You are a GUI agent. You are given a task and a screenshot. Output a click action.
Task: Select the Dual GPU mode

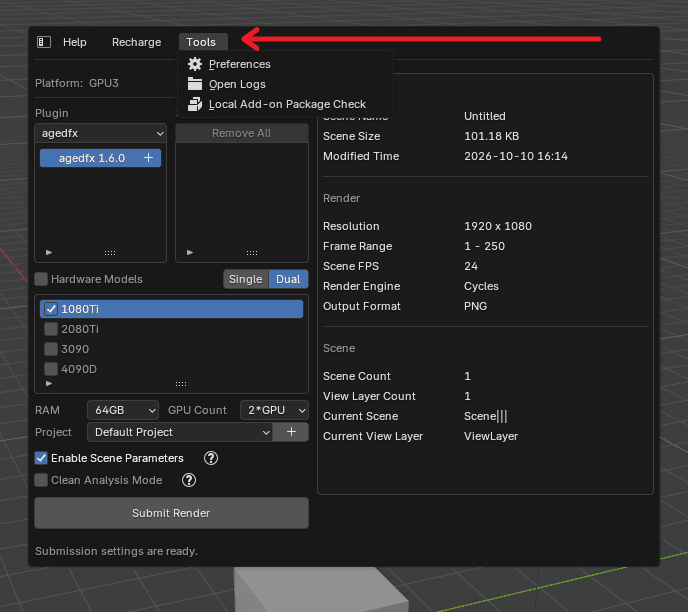[x=288, y=279]
